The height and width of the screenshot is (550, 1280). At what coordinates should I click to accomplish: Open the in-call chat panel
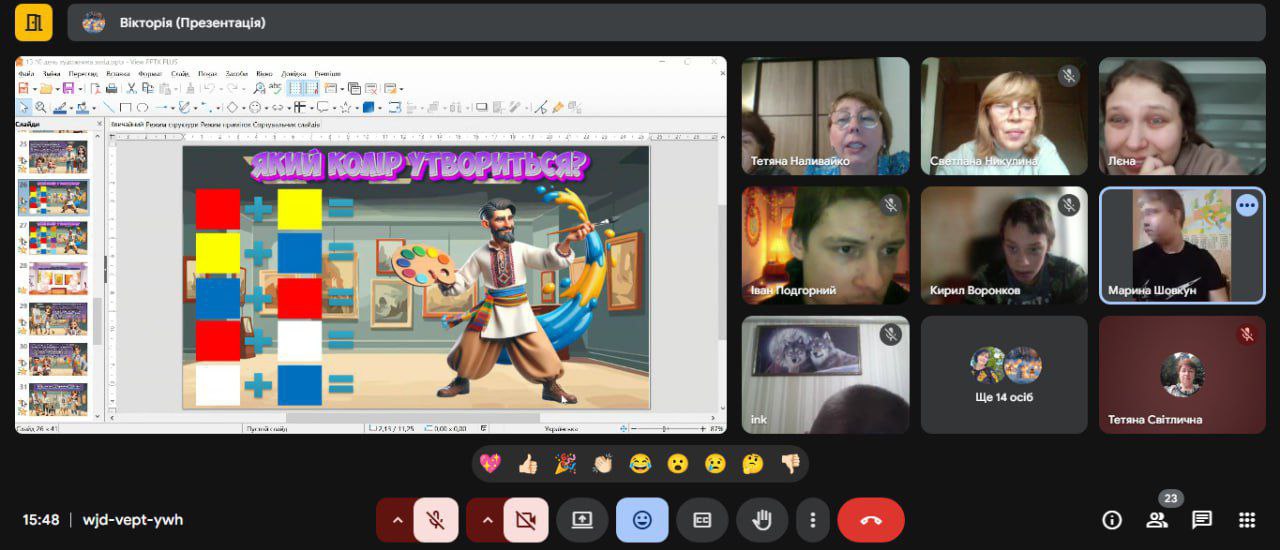coord(1202,520)
